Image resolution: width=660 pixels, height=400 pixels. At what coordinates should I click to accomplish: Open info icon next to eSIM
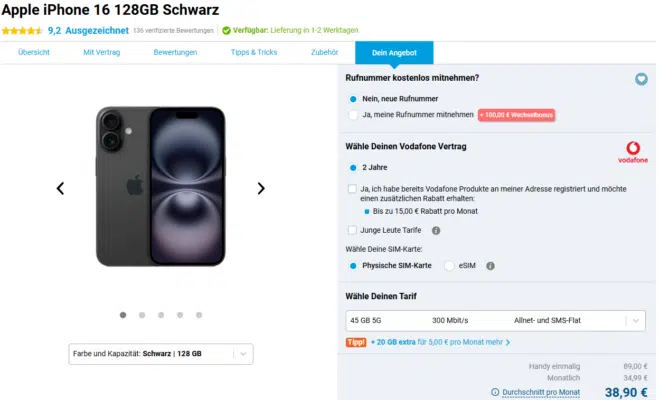click(x=490, y=266)
